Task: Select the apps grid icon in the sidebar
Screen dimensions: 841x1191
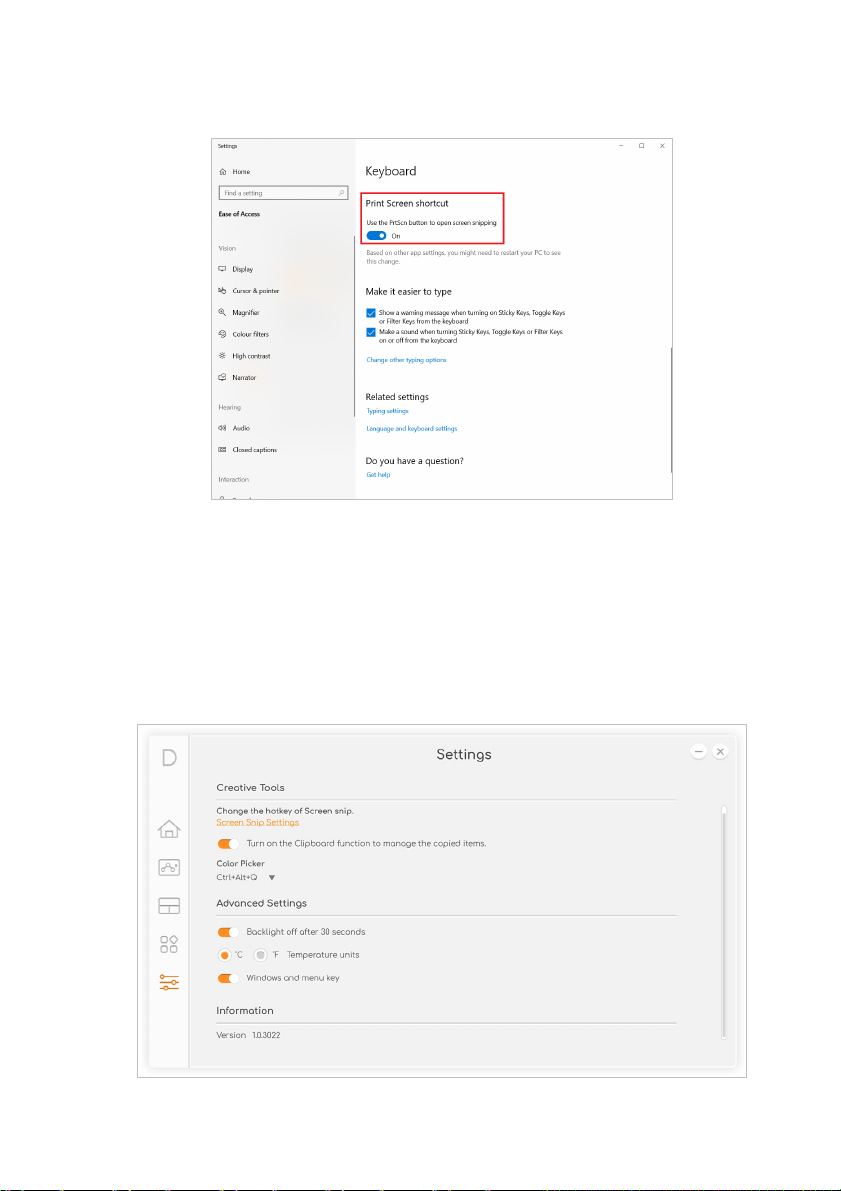Action: (169, 944)
